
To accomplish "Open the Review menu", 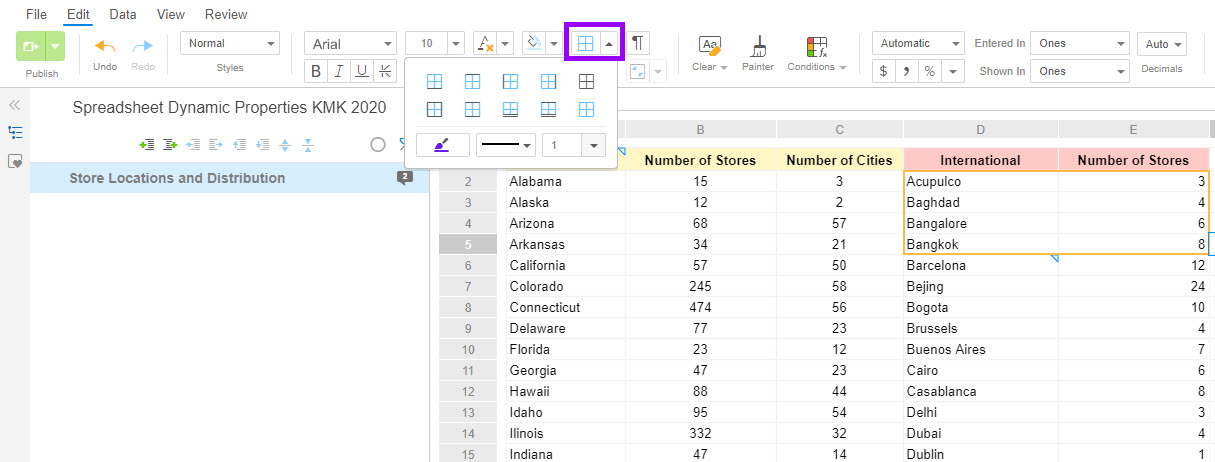I will [x=226, y=15].
